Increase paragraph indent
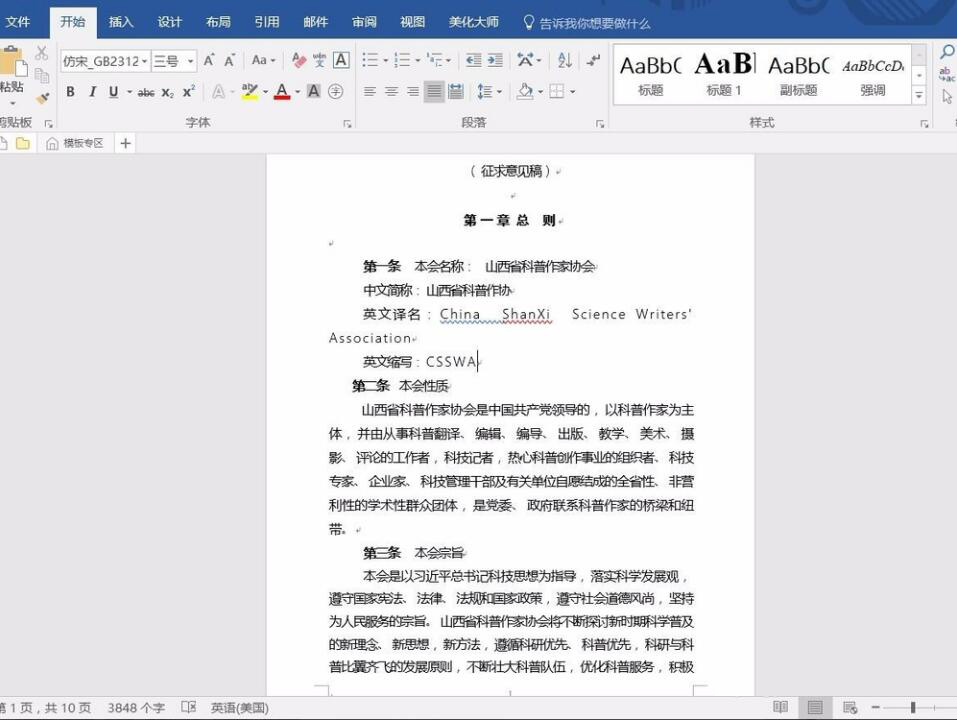The image size is (957, 720). tap(495, 60)
